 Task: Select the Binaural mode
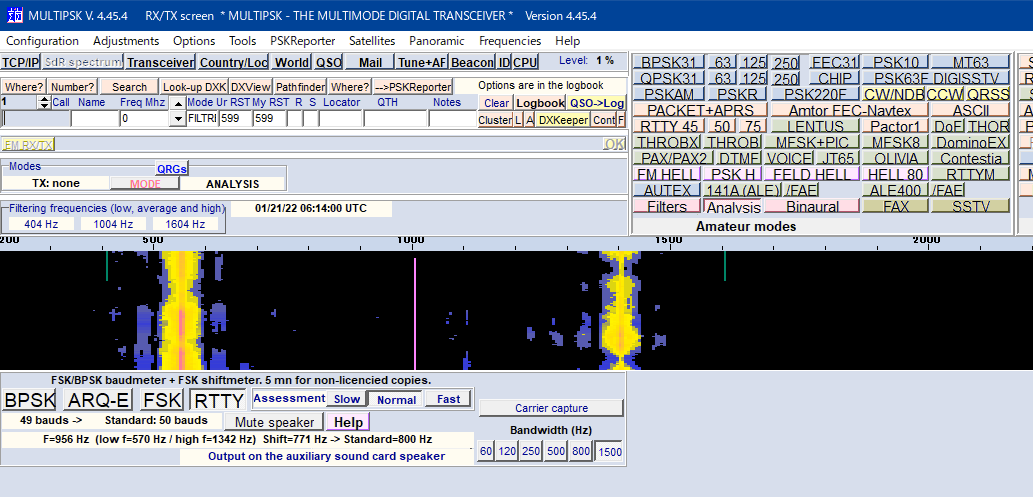pyautogui.click(x=812, y=206)
